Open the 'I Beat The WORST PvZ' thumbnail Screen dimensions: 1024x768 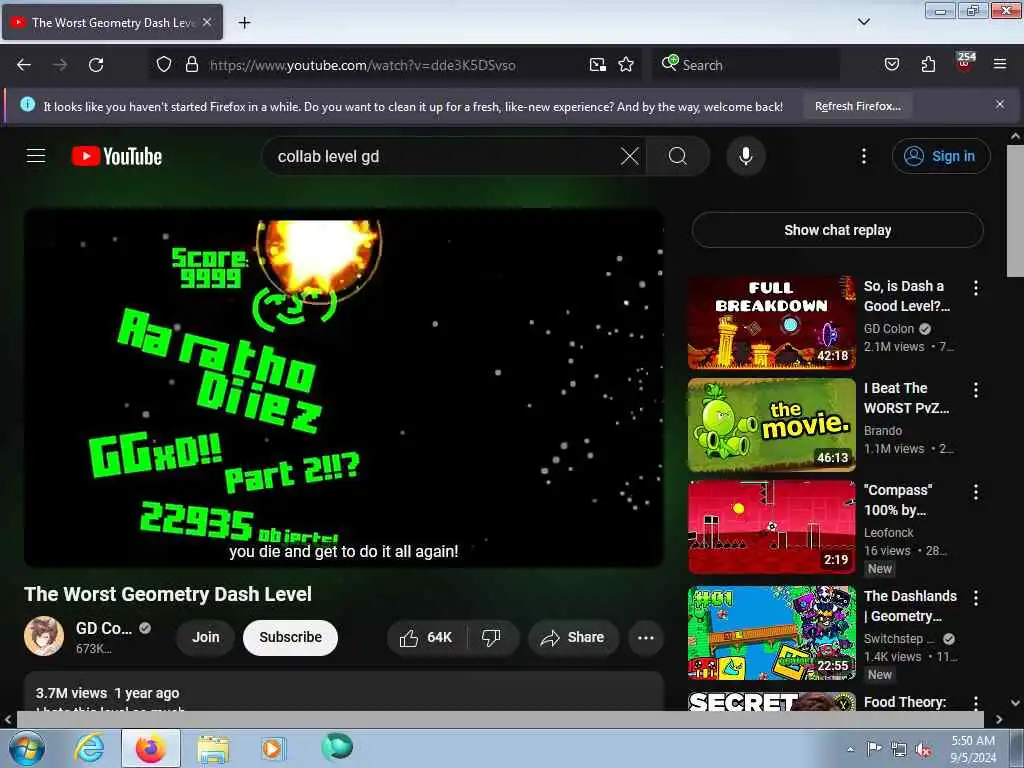[x=772, y=424]
